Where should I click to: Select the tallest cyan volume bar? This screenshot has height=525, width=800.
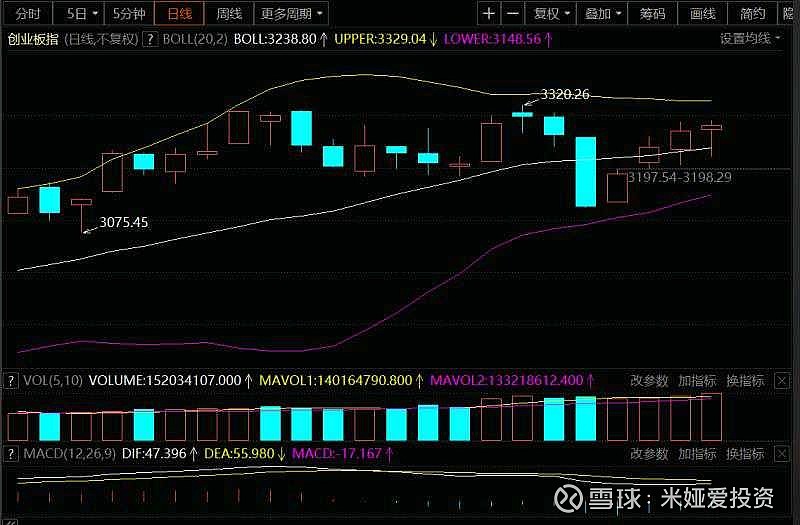586,418
